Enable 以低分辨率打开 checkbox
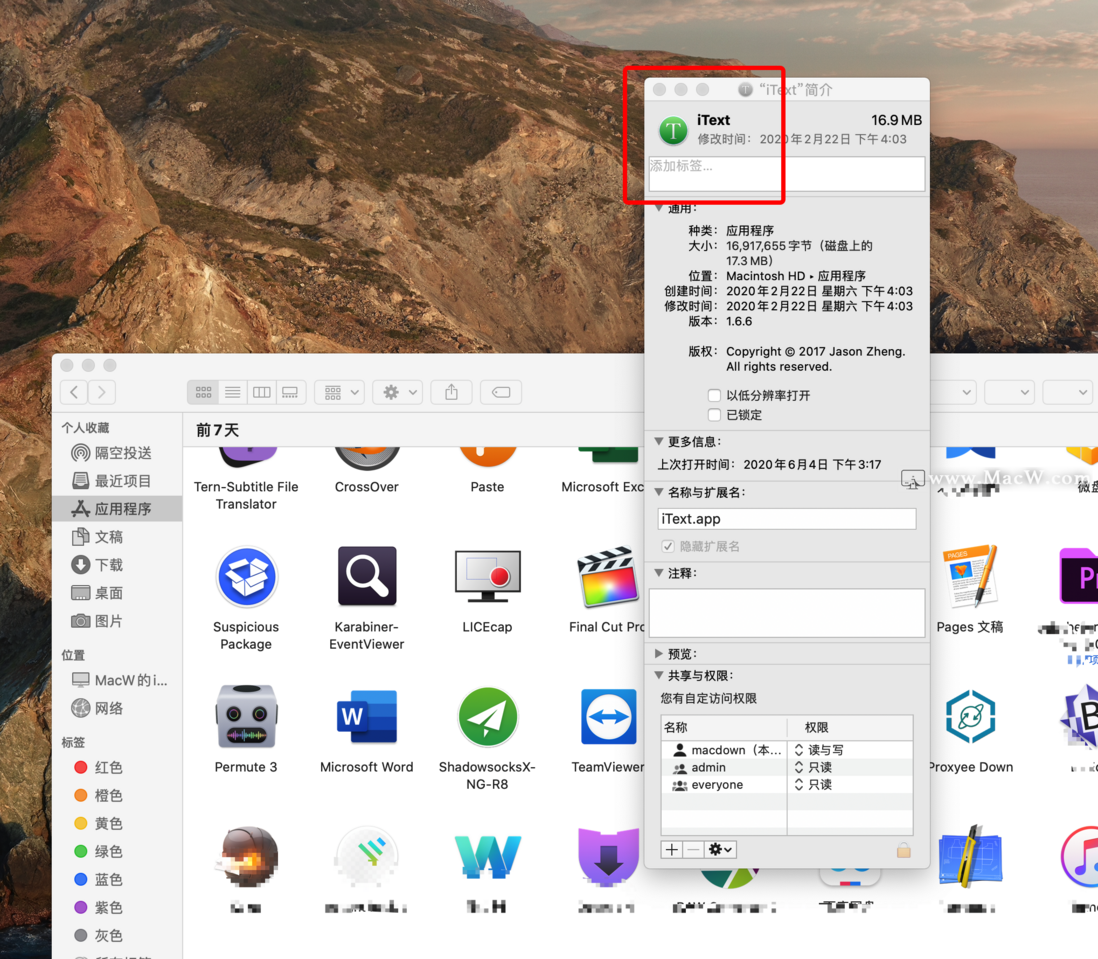The width and height of the screenshot is (1098, 959). click(x=714, y=396)
